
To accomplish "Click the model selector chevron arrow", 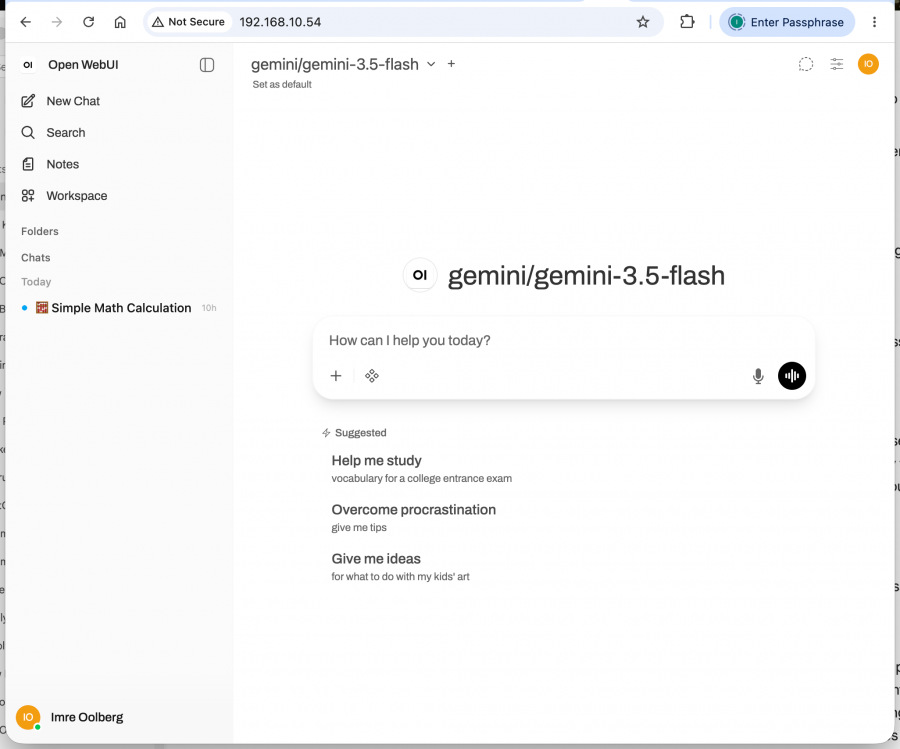I will [x=431, y=64].
